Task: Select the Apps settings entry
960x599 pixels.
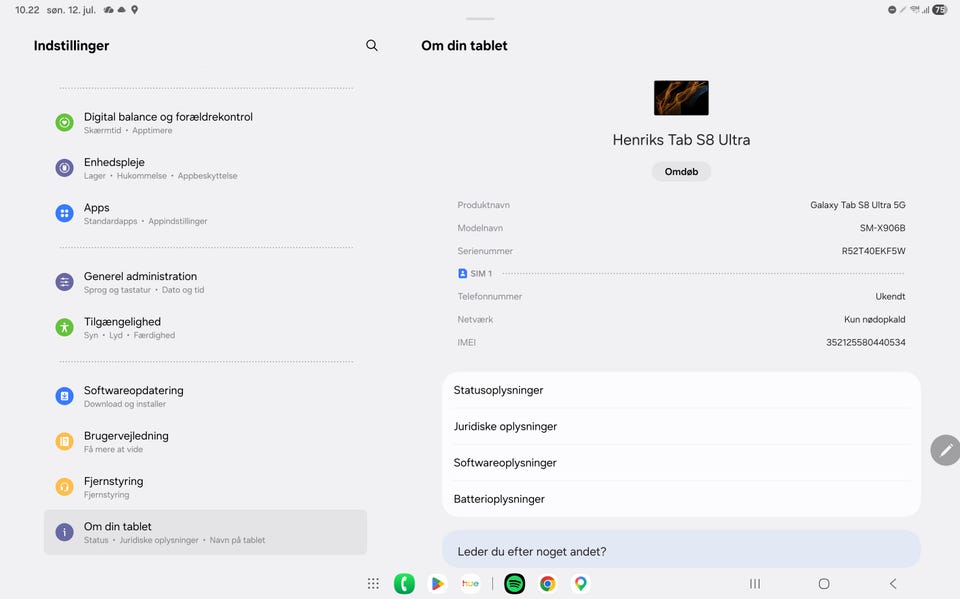Action: pos(205,213)
